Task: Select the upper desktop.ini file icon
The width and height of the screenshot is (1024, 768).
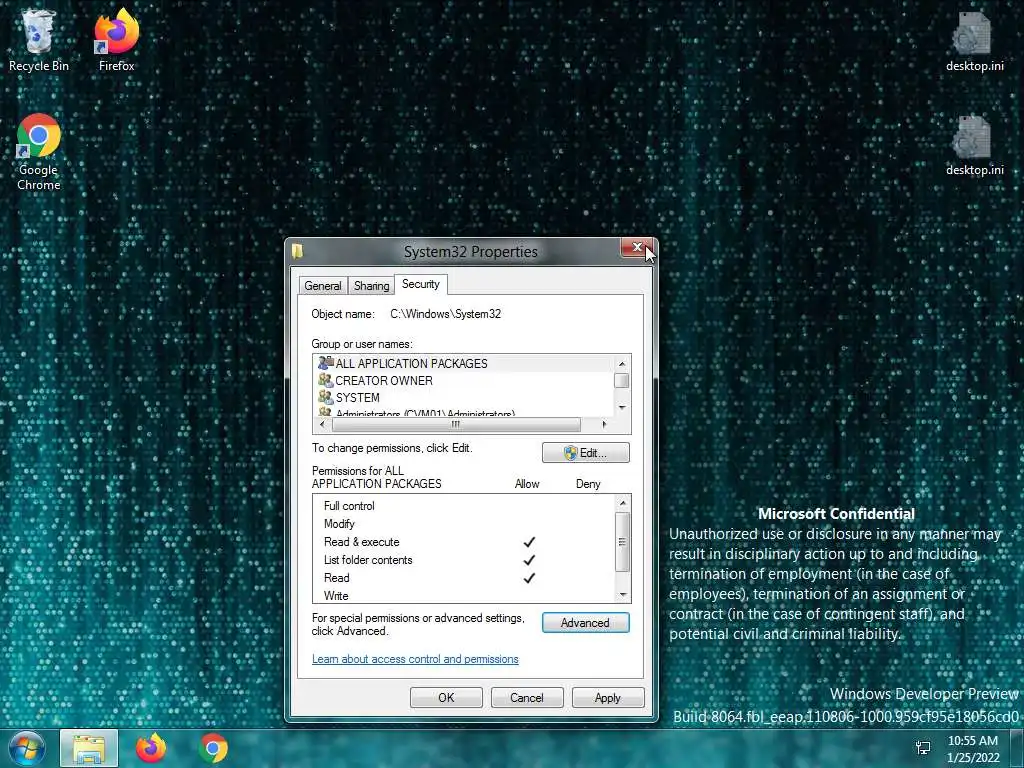Action: pyautogui.click(x=974, y=42)
